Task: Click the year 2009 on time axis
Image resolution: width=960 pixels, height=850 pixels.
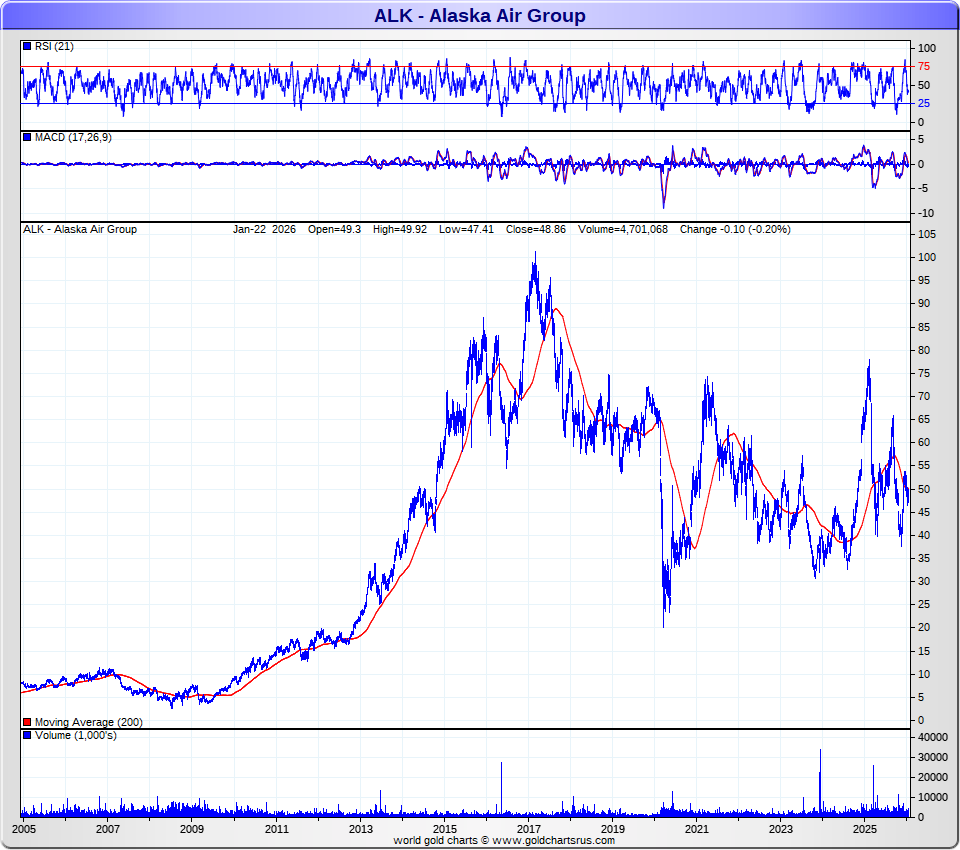Action: pyautogui.click(x=192, y=829)
